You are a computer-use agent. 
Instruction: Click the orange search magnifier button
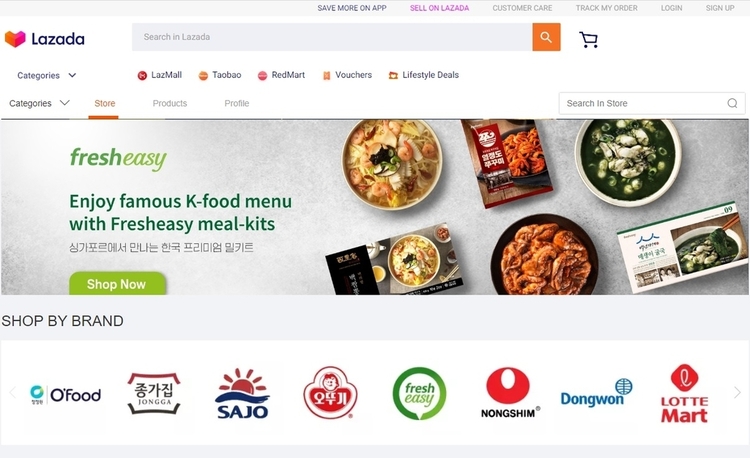[546, 37]
